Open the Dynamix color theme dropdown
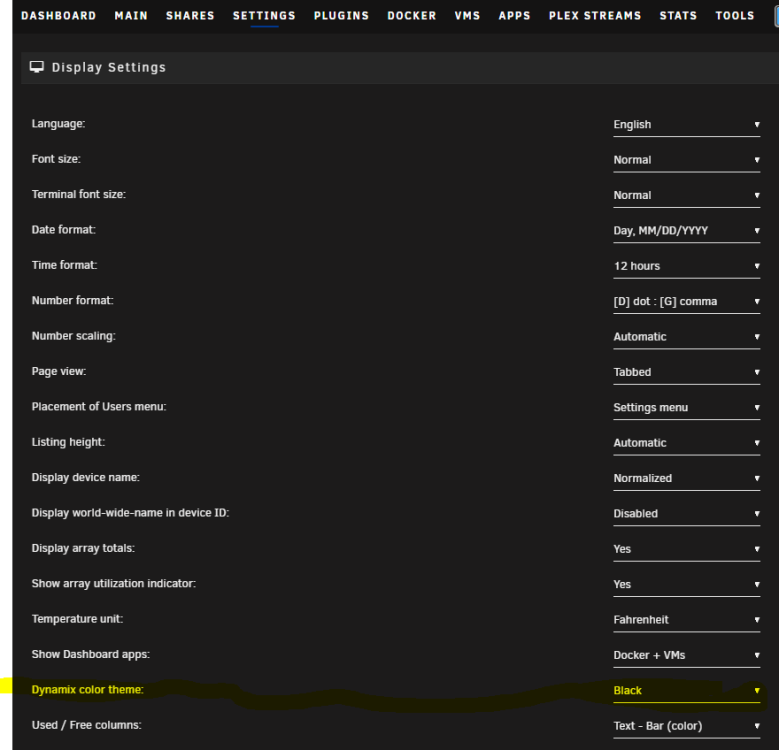The width and height of the screenshot is (779, 750). 687,691
